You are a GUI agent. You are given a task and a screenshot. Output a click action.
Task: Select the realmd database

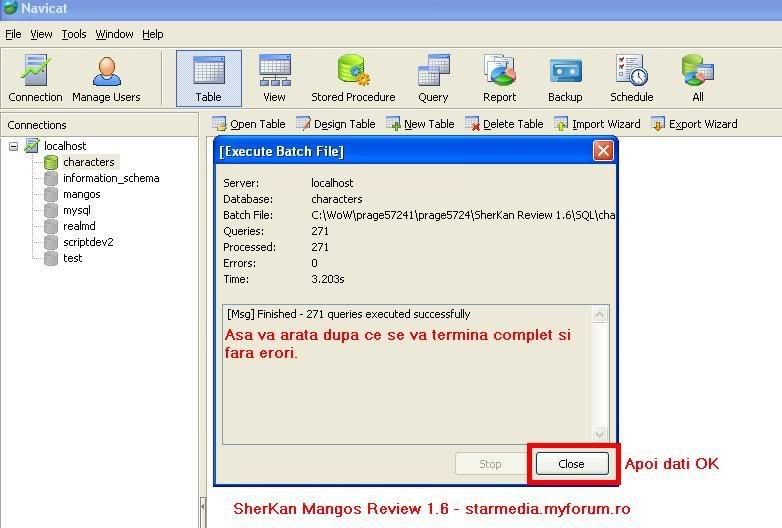pos(79,226)
